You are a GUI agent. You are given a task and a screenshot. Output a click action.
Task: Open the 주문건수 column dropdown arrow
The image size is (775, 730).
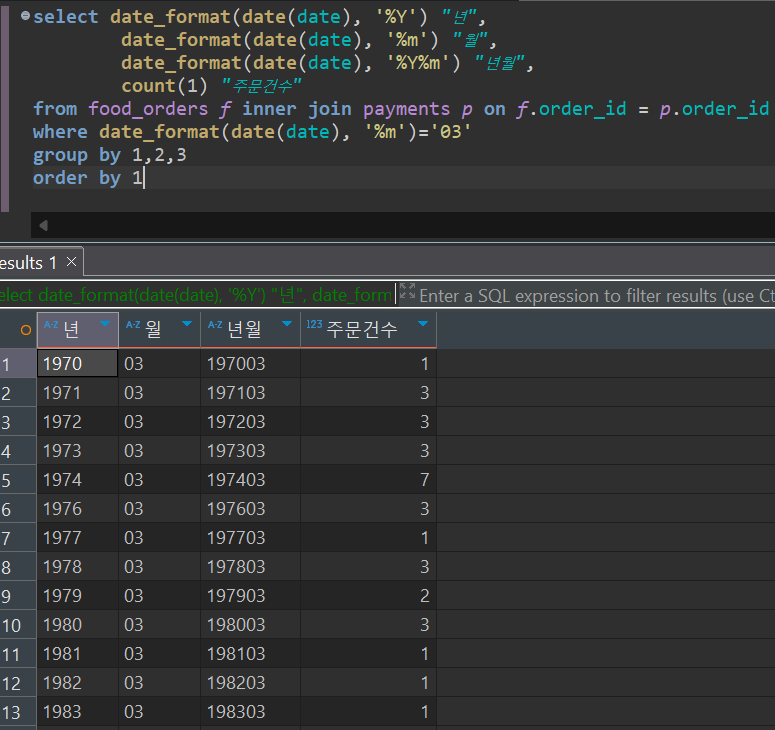coord(423,323)
